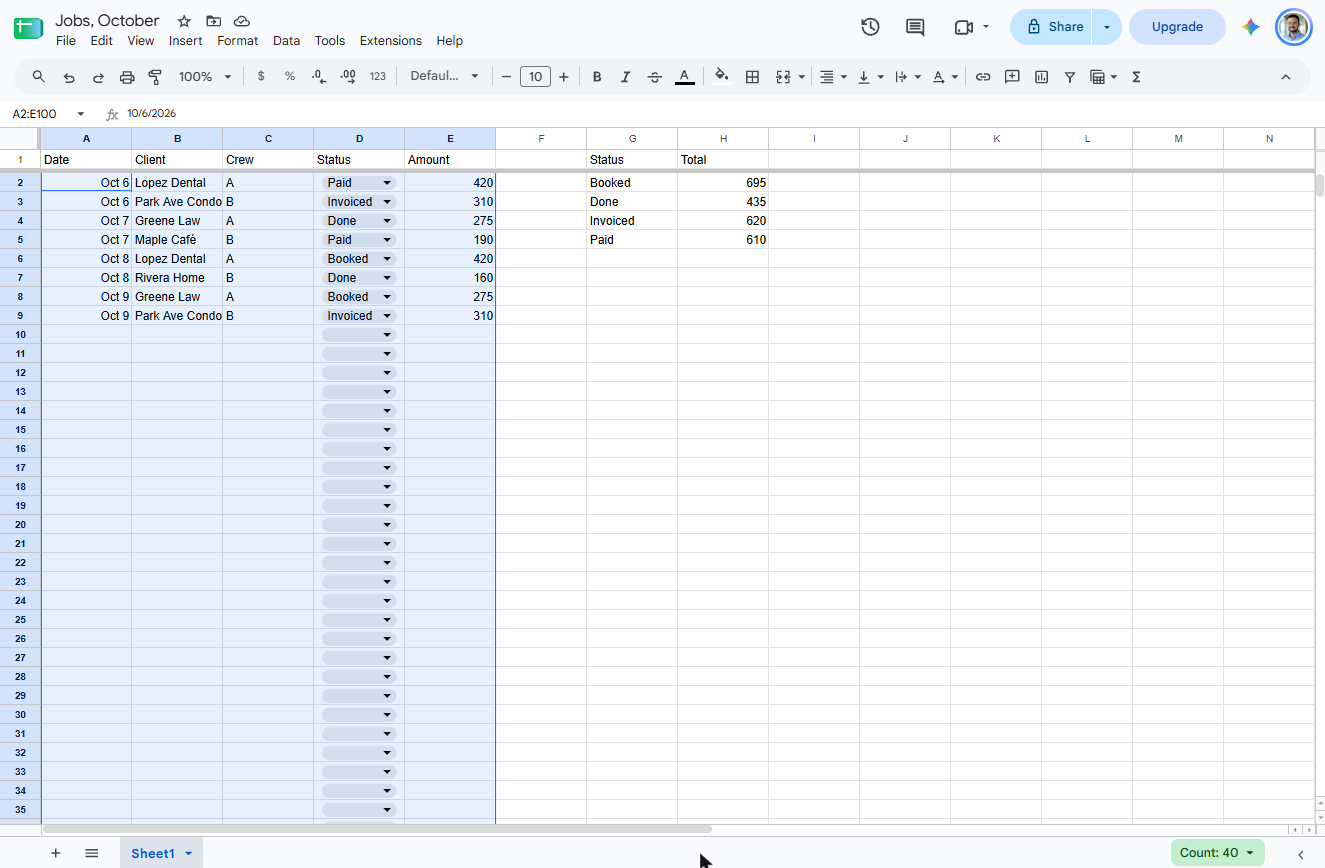
Task: Open the functions sigma icon
Action: pos(1136,77)
